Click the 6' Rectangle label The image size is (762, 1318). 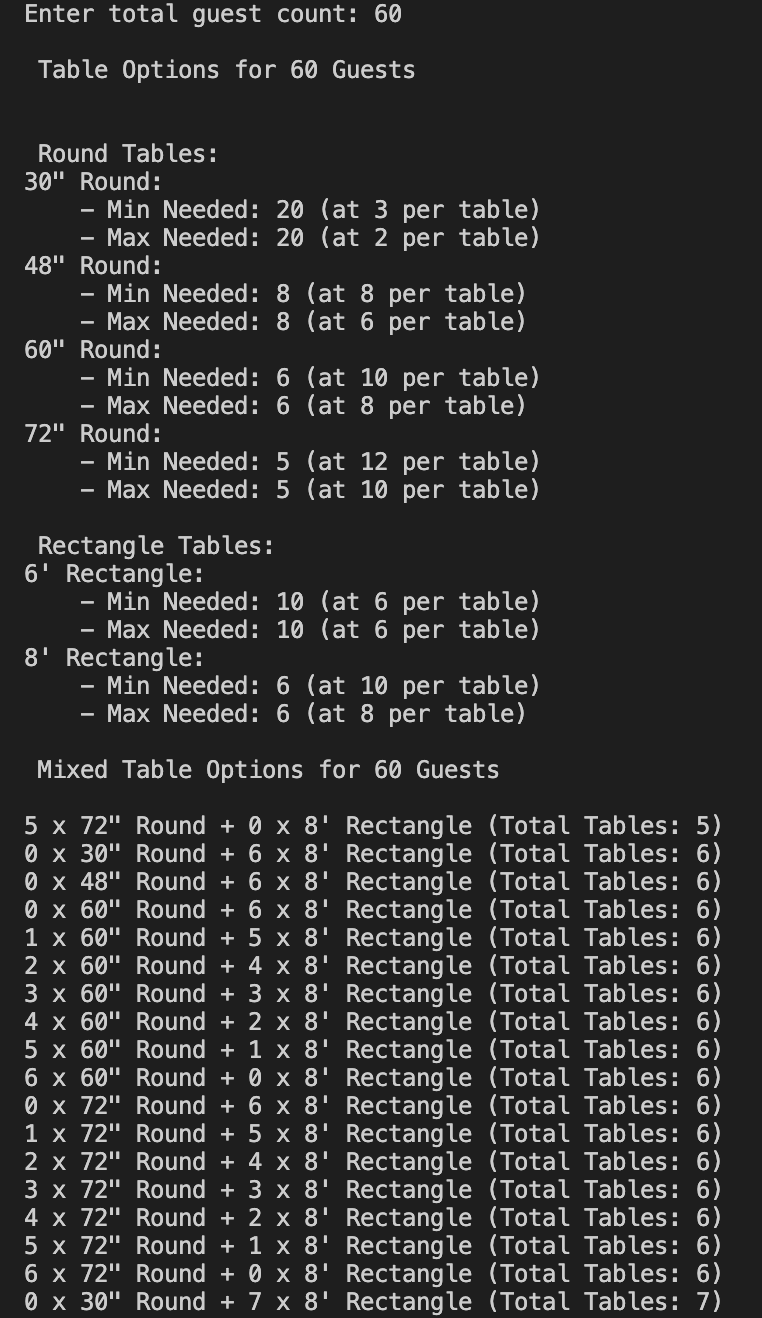(x=114, y=574)
